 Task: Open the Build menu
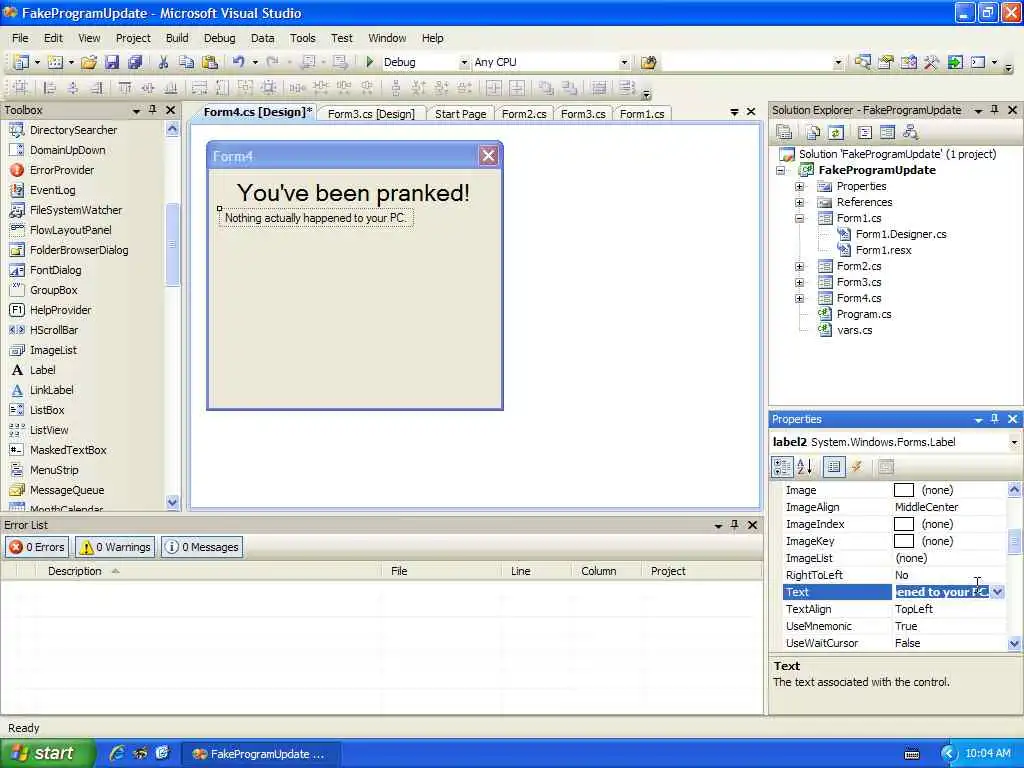coord(177,38)
